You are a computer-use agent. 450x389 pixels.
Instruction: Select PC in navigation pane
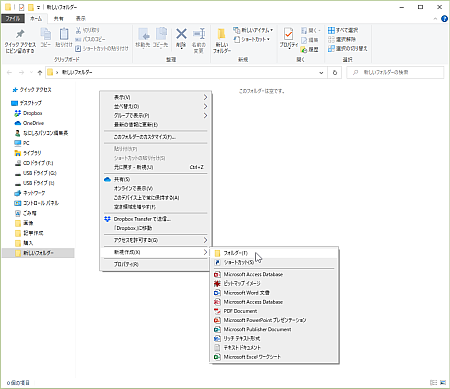coord(26,143)
